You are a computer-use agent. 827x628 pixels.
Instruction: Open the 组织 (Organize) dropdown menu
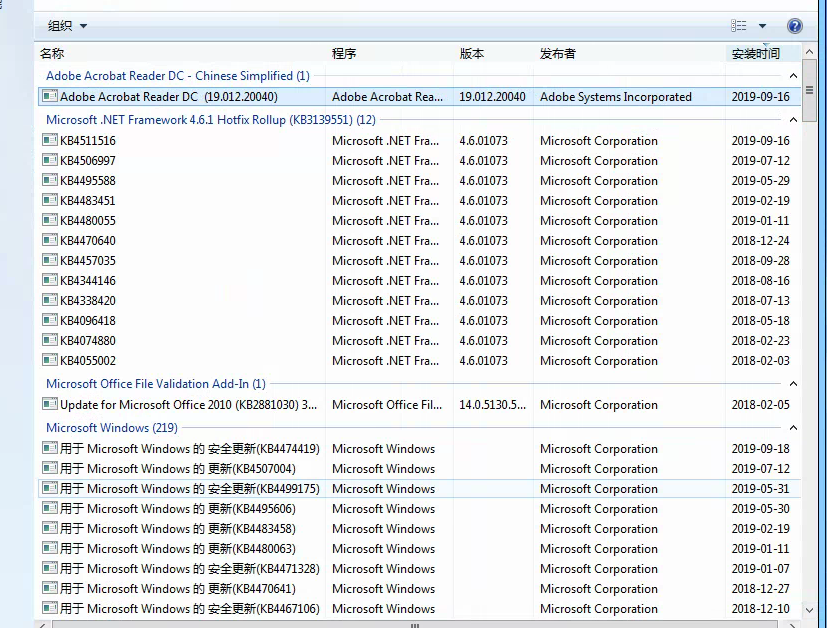tap(67, 26)
